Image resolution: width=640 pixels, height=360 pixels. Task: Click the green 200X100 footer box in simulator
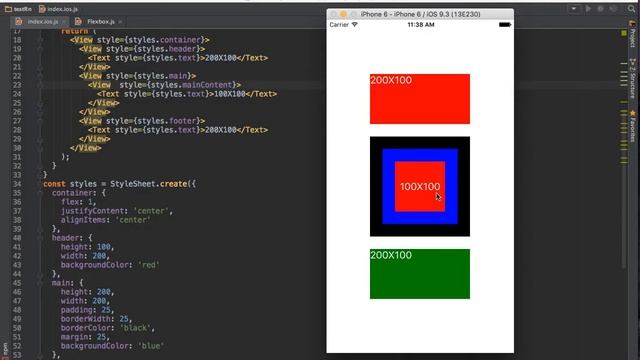point(420,274)
